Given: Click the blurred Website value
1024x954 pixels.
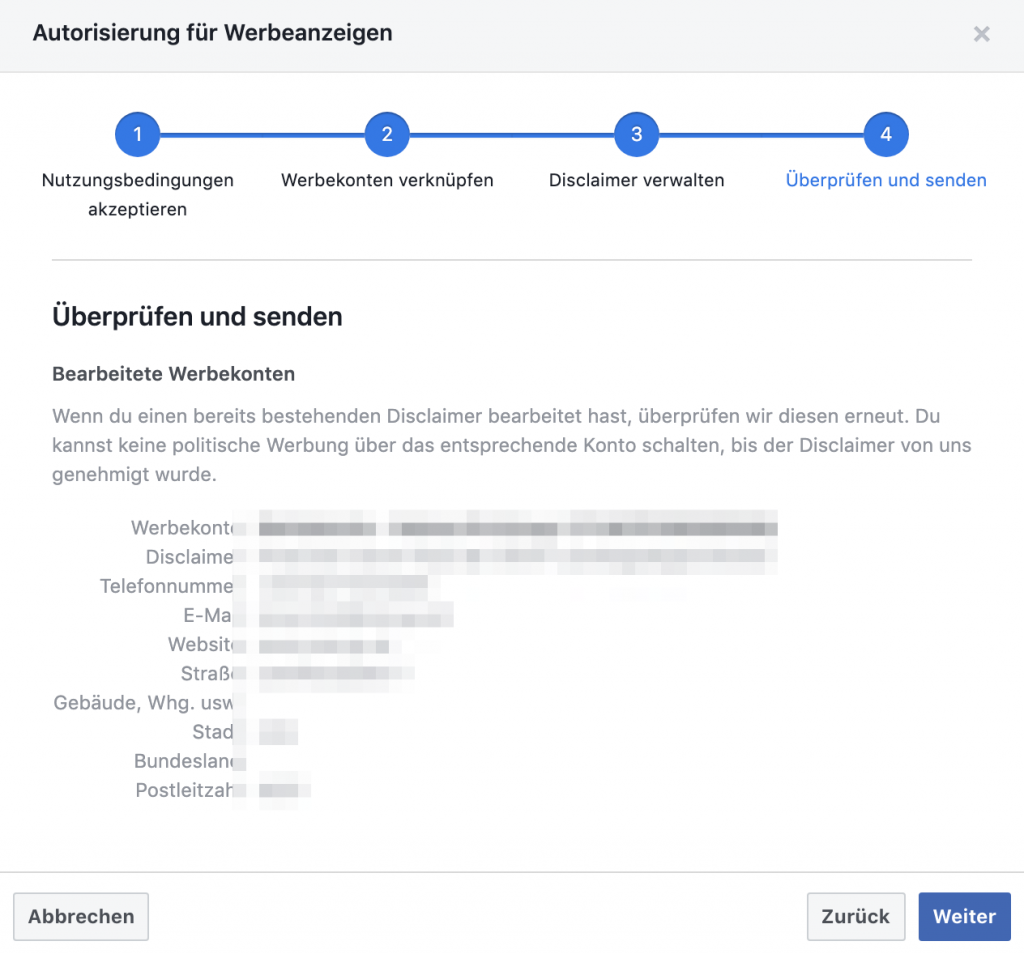Looking at the screenshot, I should pos(323,645).
